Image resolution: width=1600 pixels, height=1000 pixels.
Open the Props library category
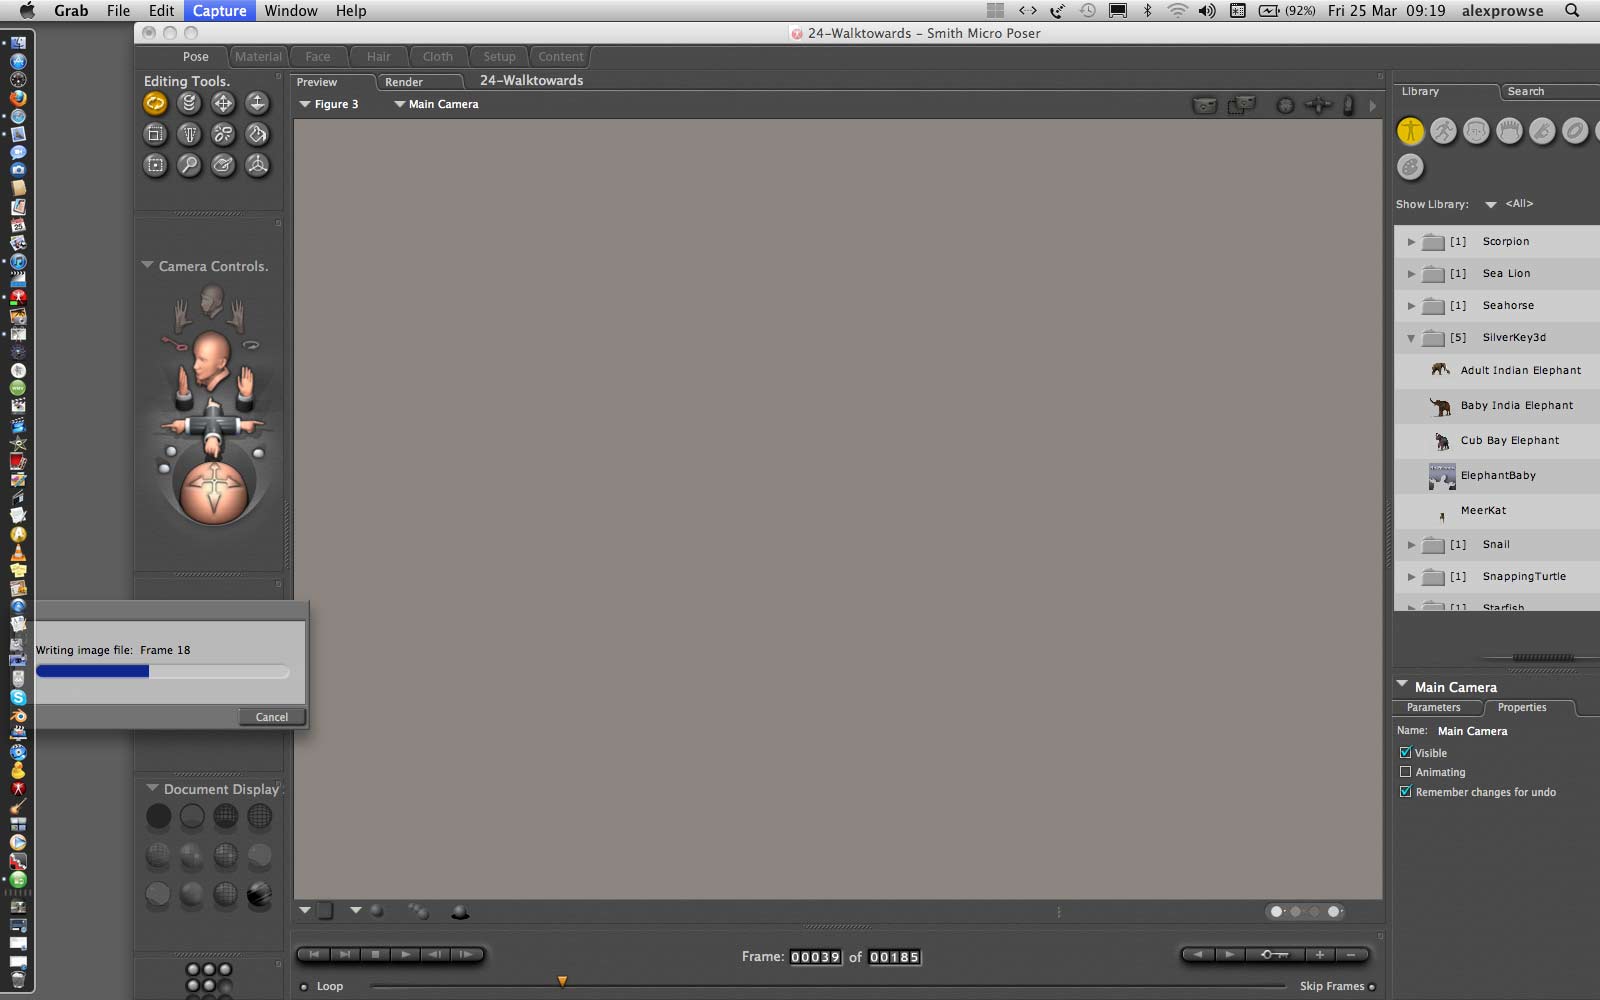tap(1575, 131)
